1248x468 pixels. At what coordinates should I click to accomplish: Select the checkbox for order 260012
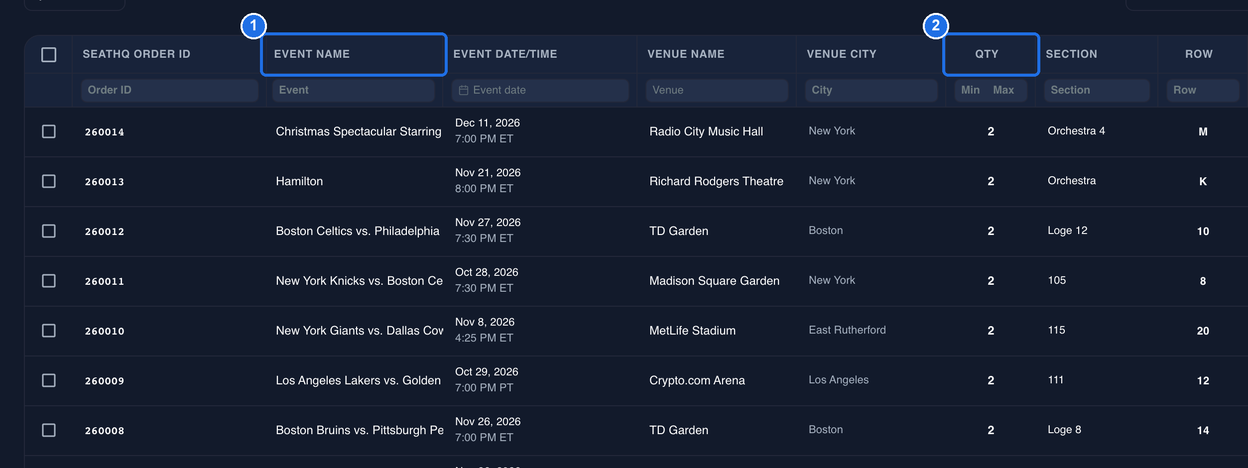(49, 231)
